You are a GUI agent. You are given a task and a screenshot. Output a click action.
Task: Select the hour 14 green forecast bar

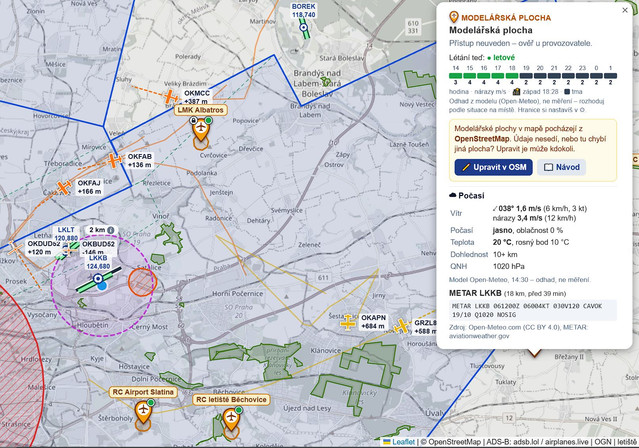tap(455, 76)
